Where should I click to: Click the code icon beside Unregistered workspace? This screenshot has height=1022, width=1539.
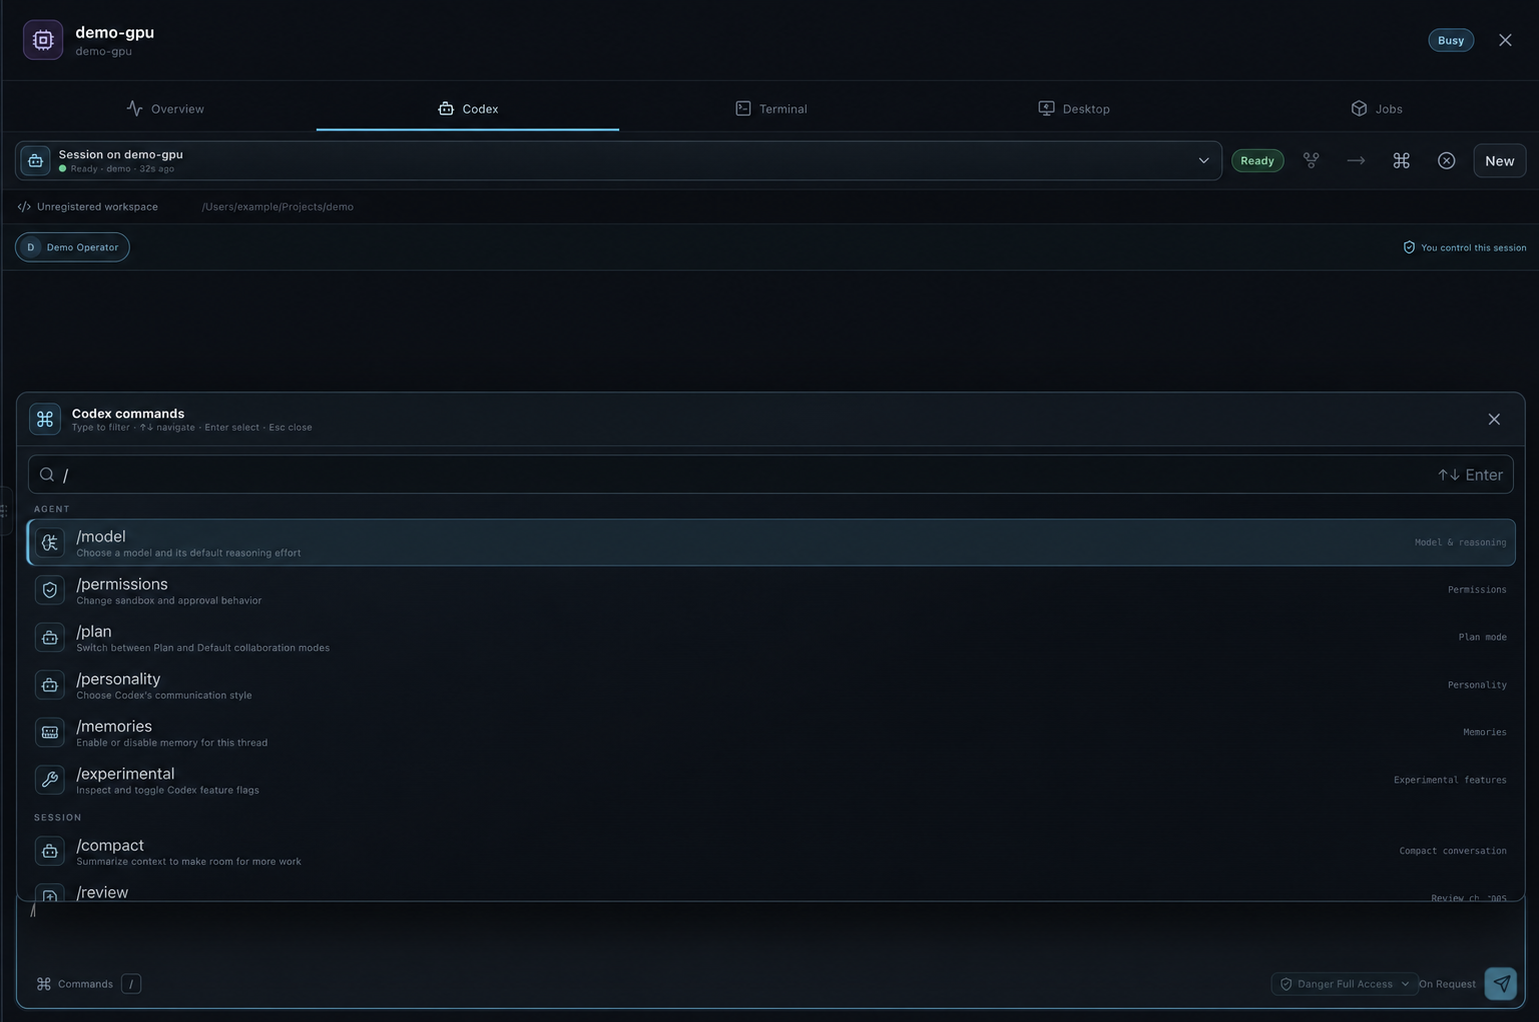(24, 207)
